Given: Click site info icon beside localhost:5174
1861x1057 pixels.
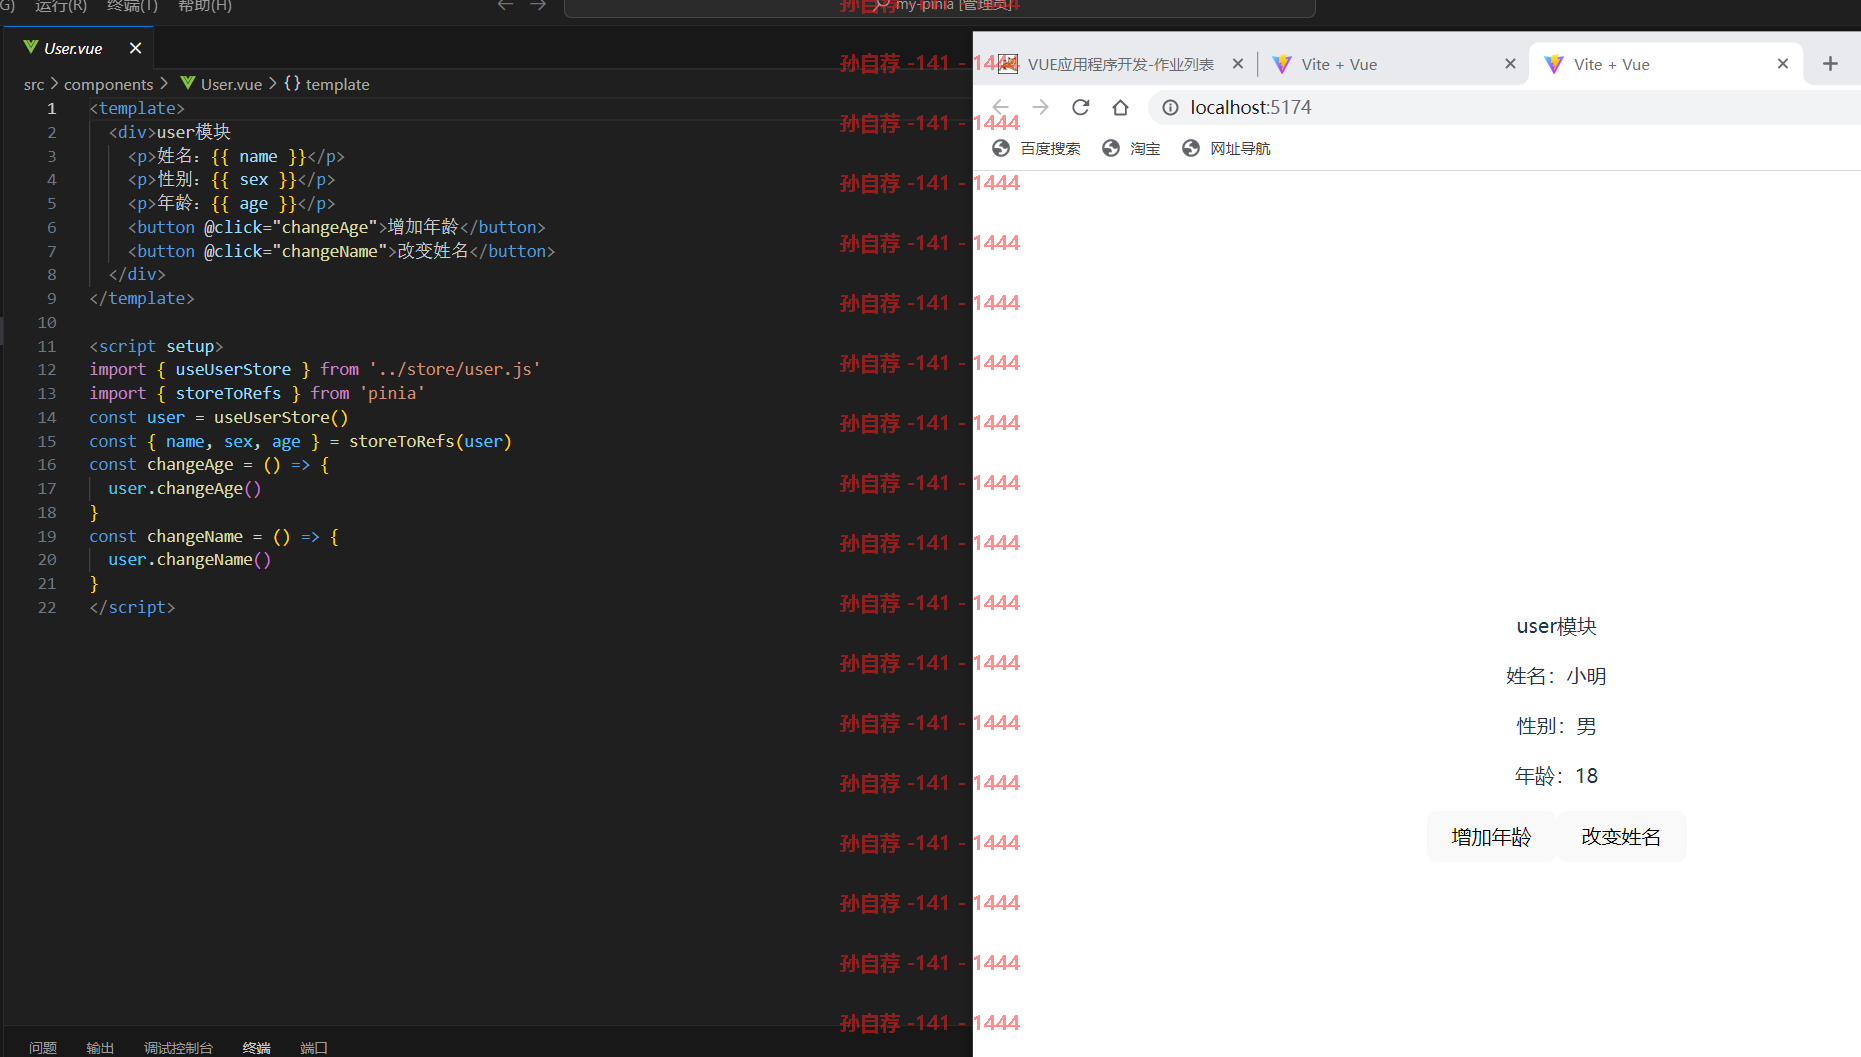Looking at the screenshot, I should pos(1170,107).
